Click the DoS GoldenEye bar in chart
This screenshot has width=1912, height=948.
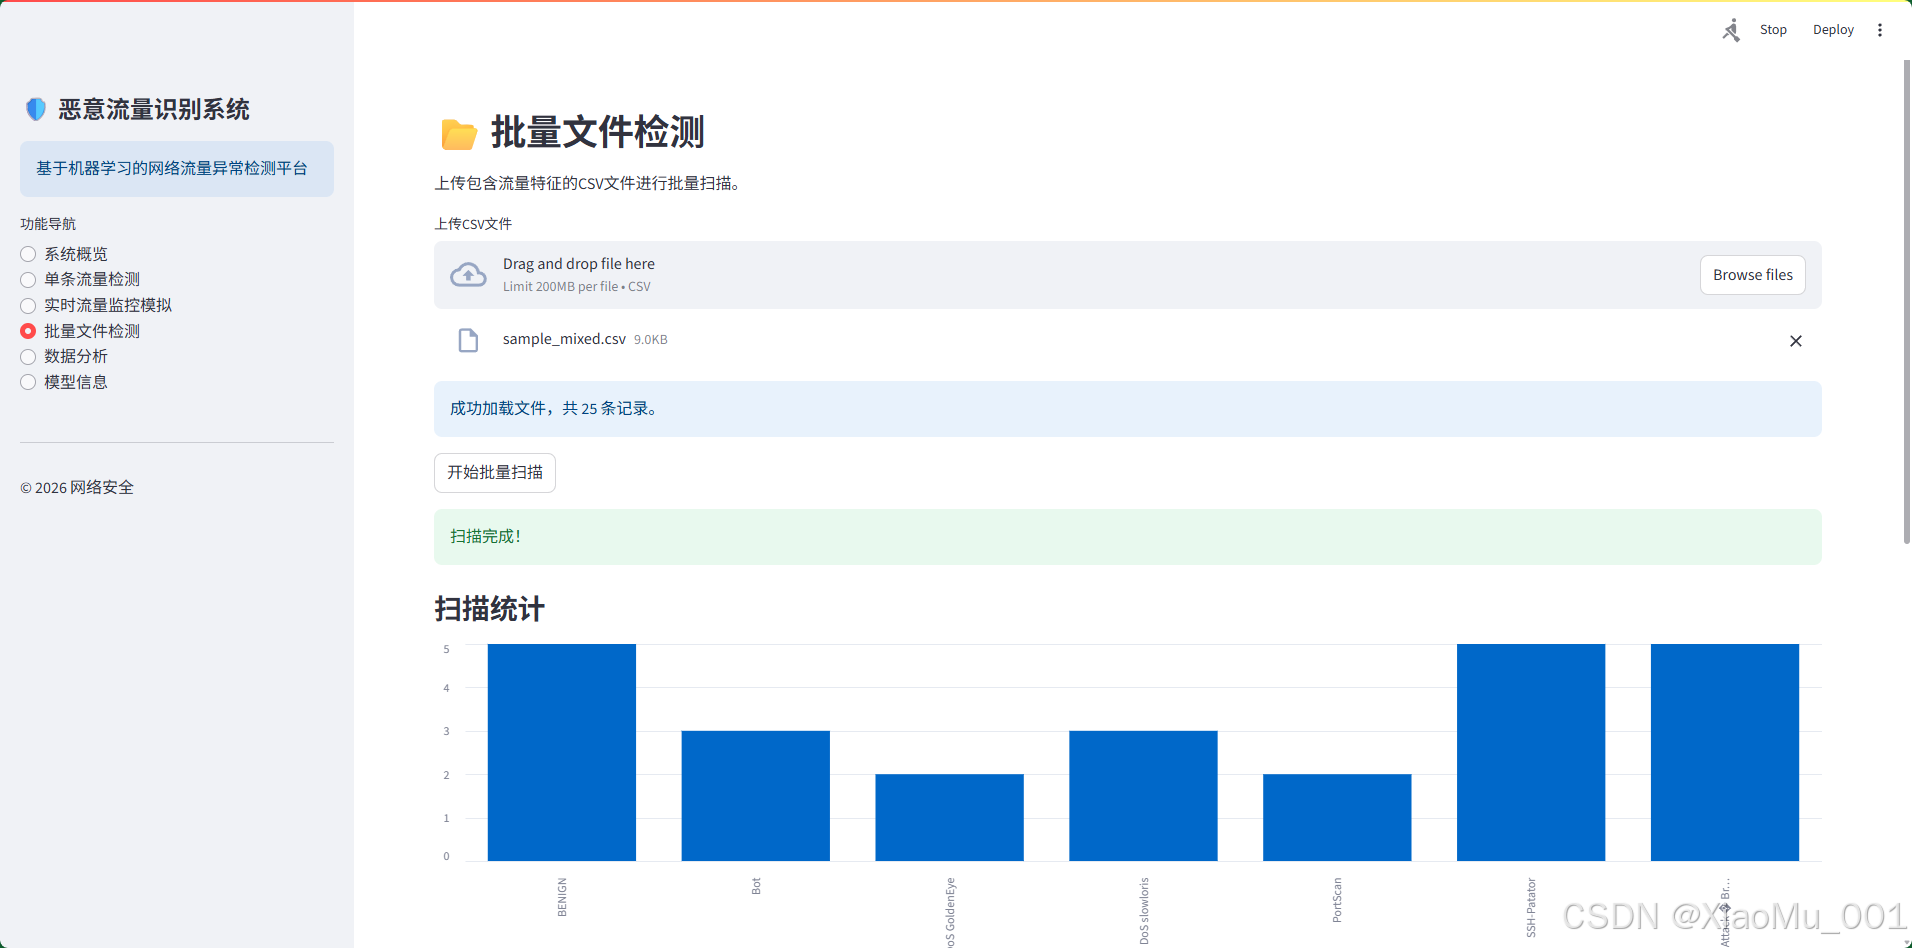pos(949,817)
